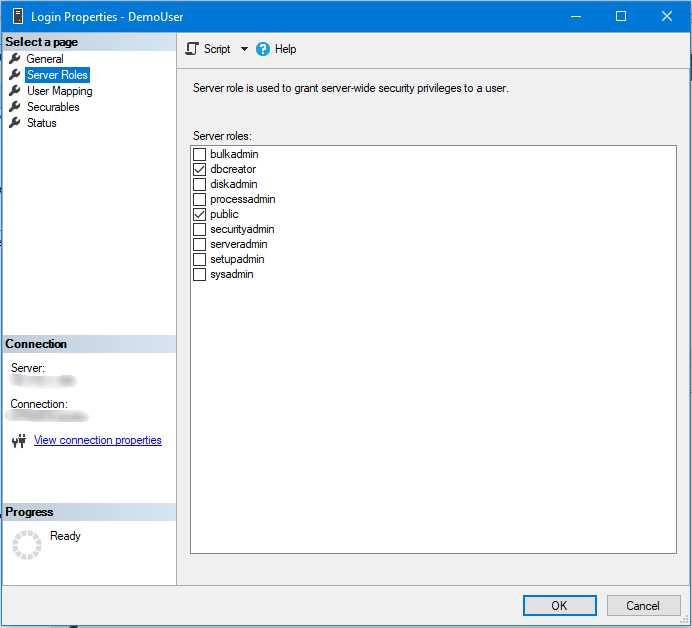Viewport: 692px width, 628px height.
Task: Click the 'Progress' section header
Action: pos(29,512)
